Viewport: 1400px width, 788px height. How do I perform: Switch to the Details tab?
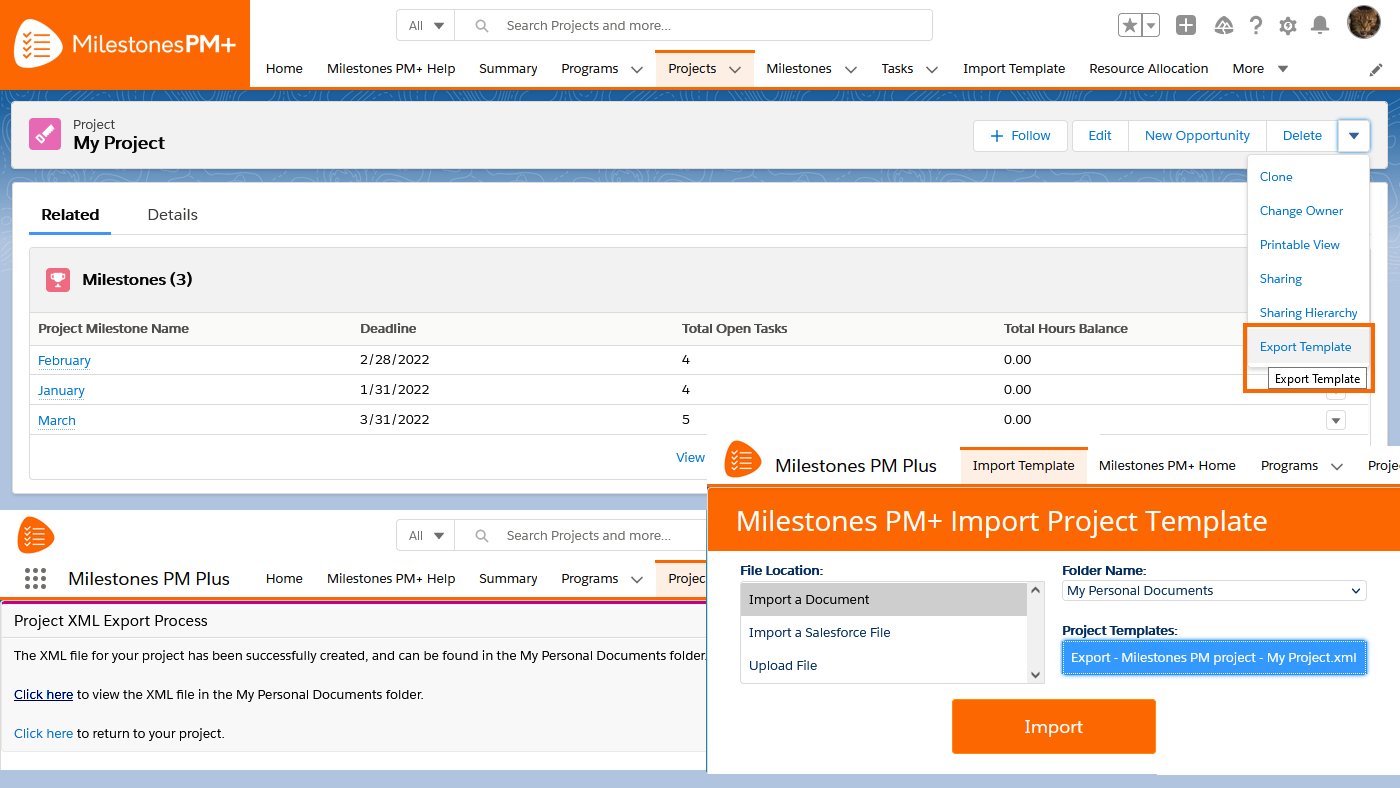(172, 214)
